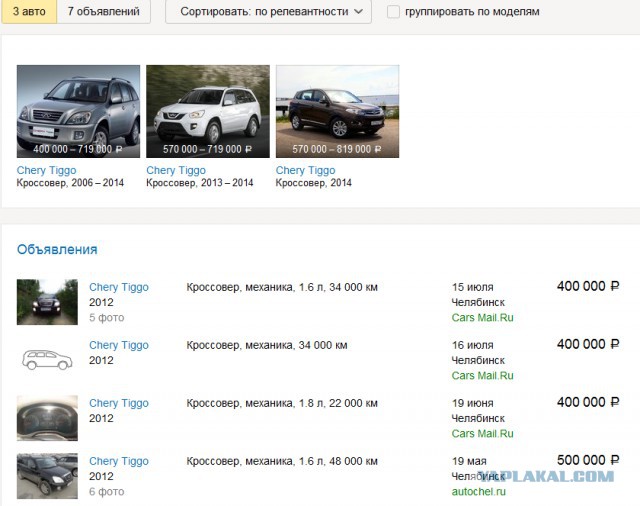
Task: Open Chery Tiggo link for 2013–2014 model
Action: (x=176, y=170)
